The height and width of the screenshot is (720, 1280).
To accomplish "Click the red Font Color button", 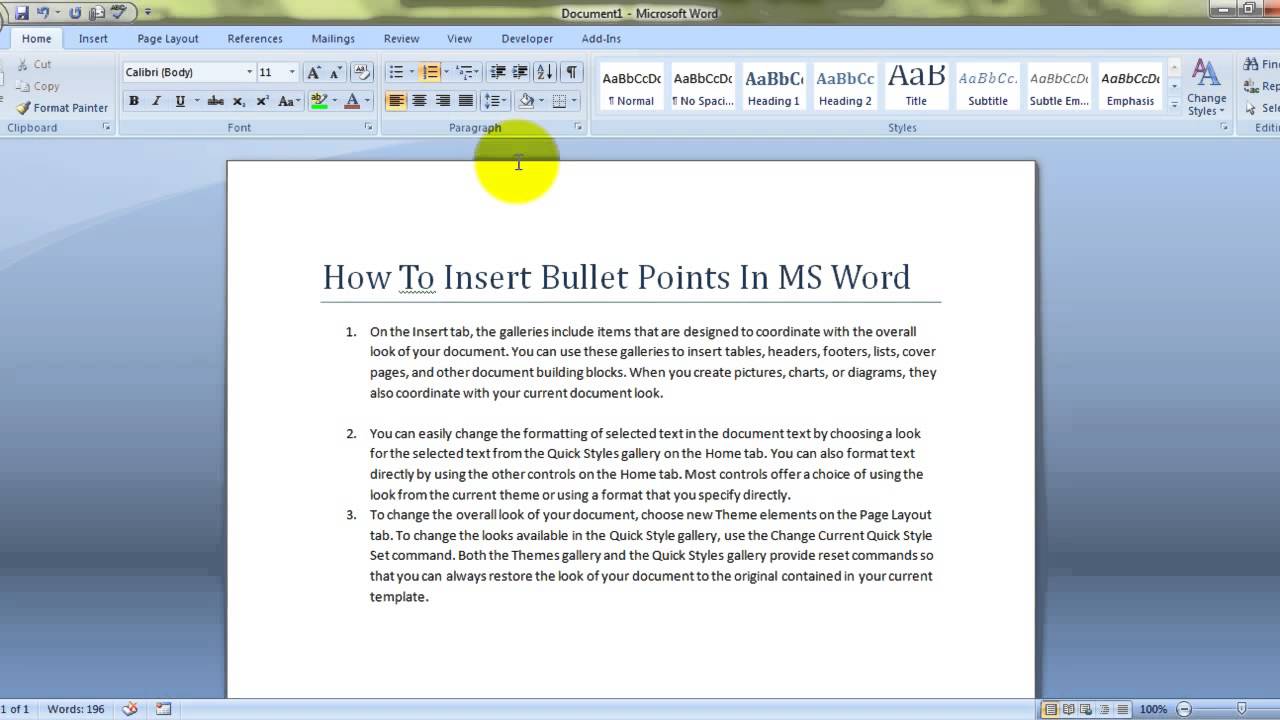I will point(351,101).
